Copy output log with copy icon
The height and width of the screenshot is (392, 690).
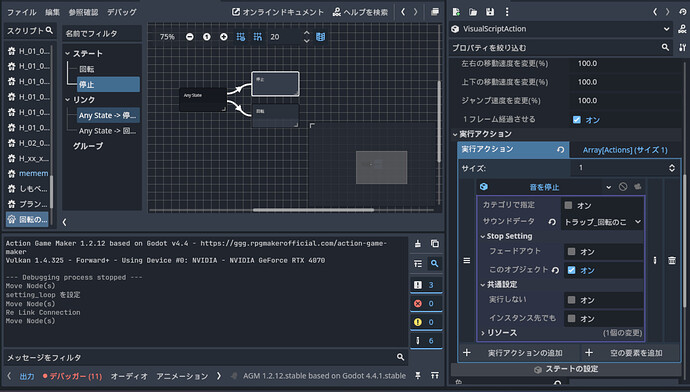coord(435,244)
